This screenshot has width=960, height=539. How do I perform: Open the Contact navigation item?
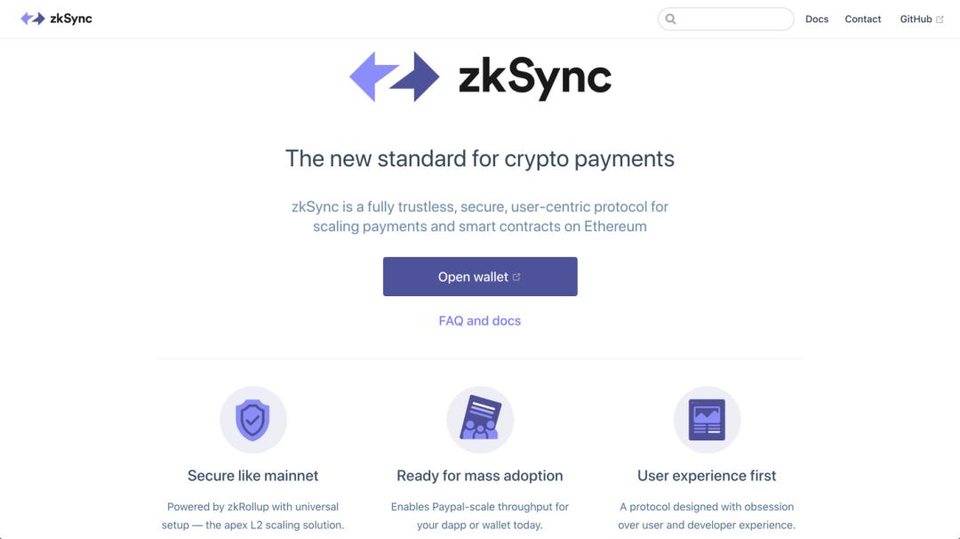[863, 19]
